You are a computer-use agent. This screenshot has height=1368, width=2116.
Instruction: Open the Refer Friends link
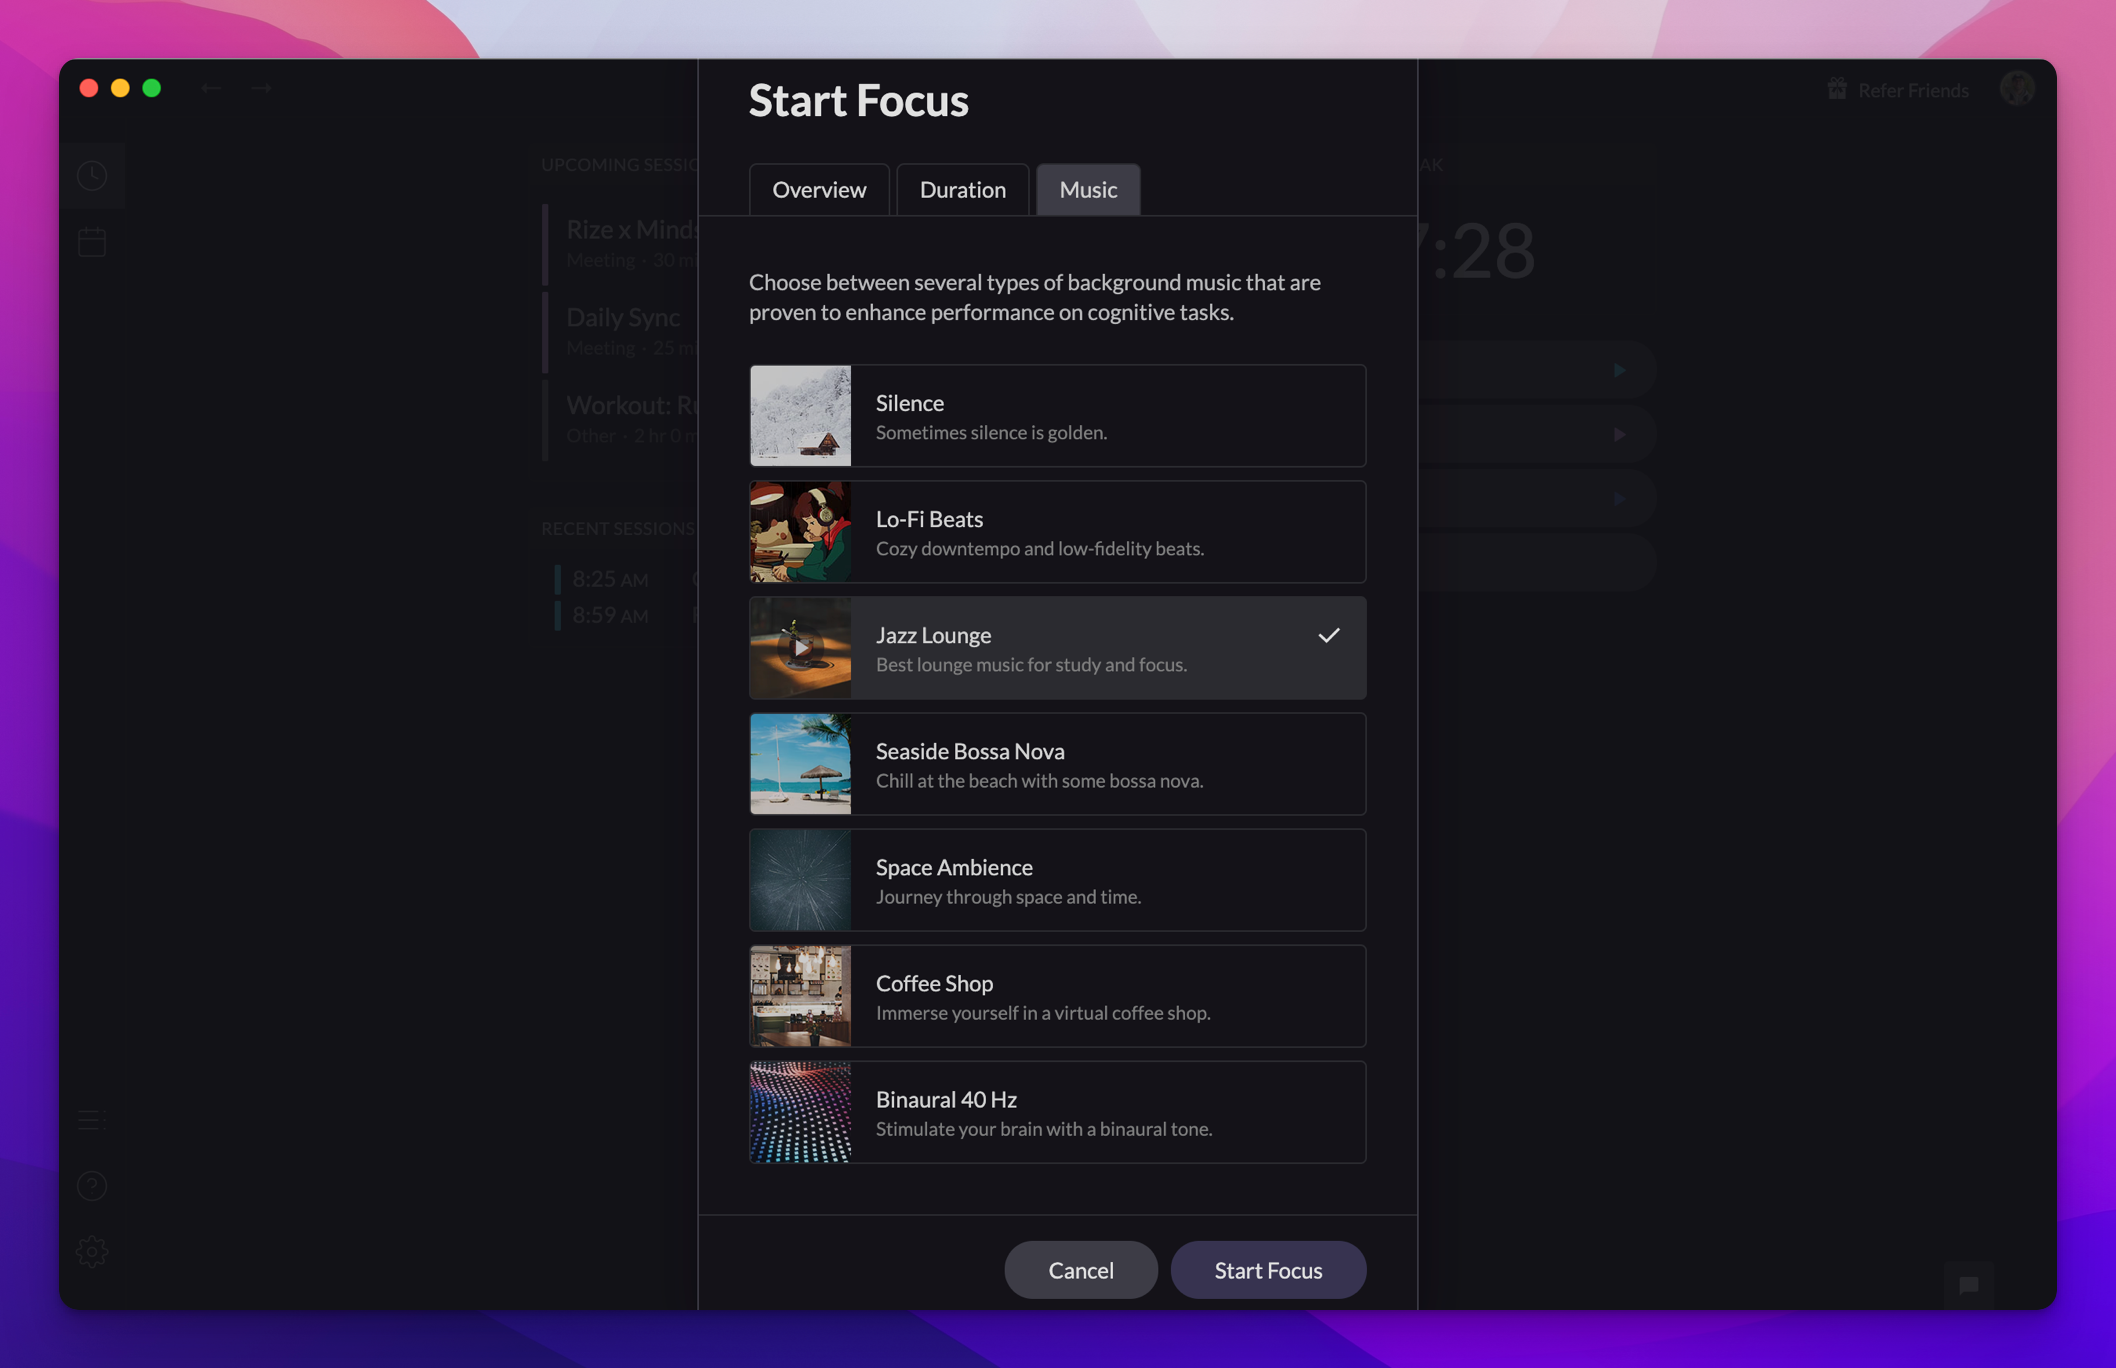1913,90
